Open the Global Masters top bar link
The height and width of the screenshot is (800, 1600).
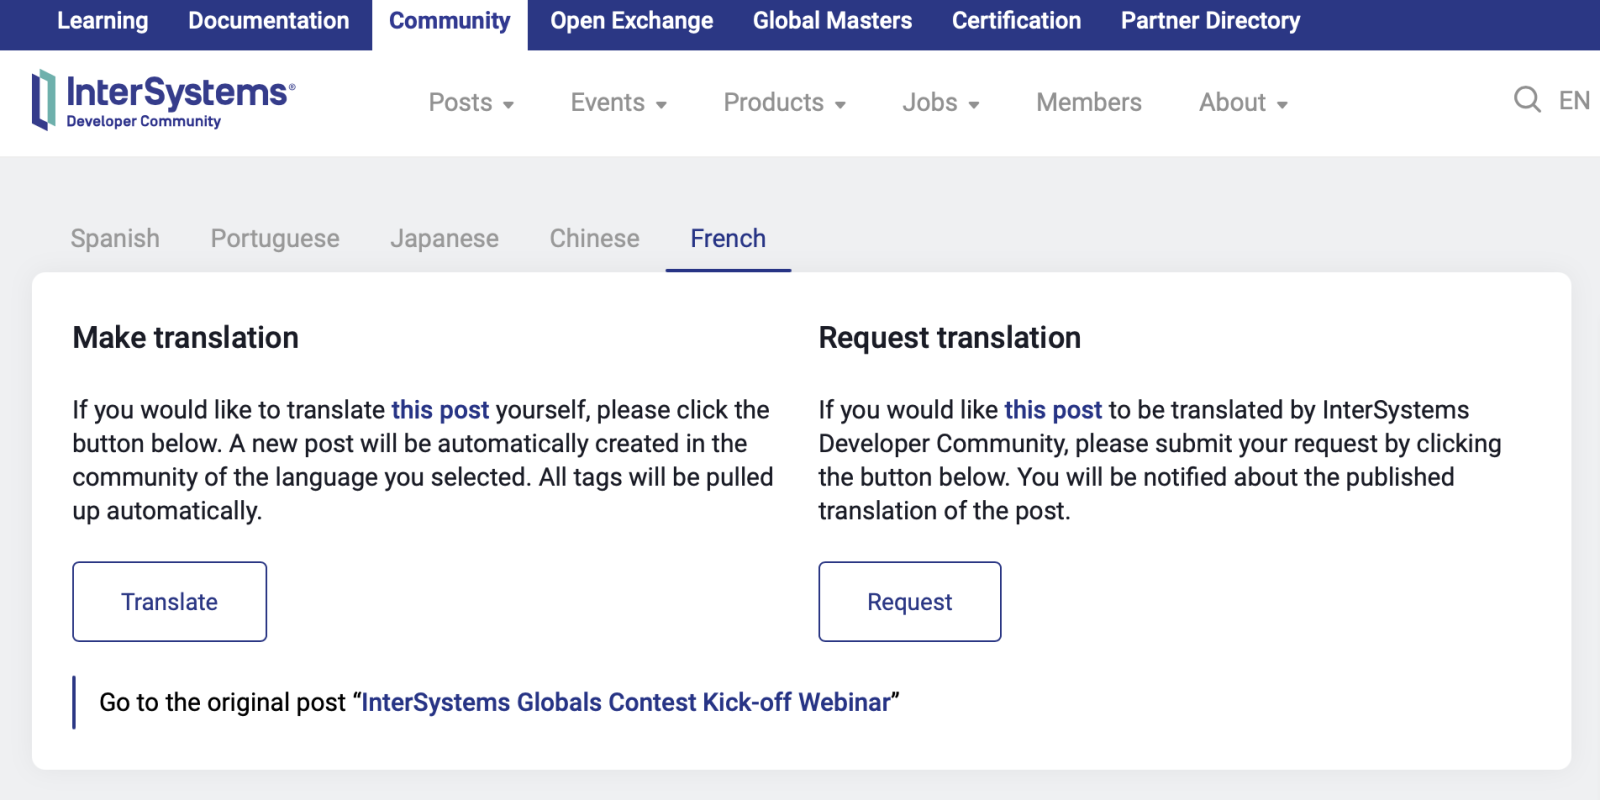coord(832,21)
